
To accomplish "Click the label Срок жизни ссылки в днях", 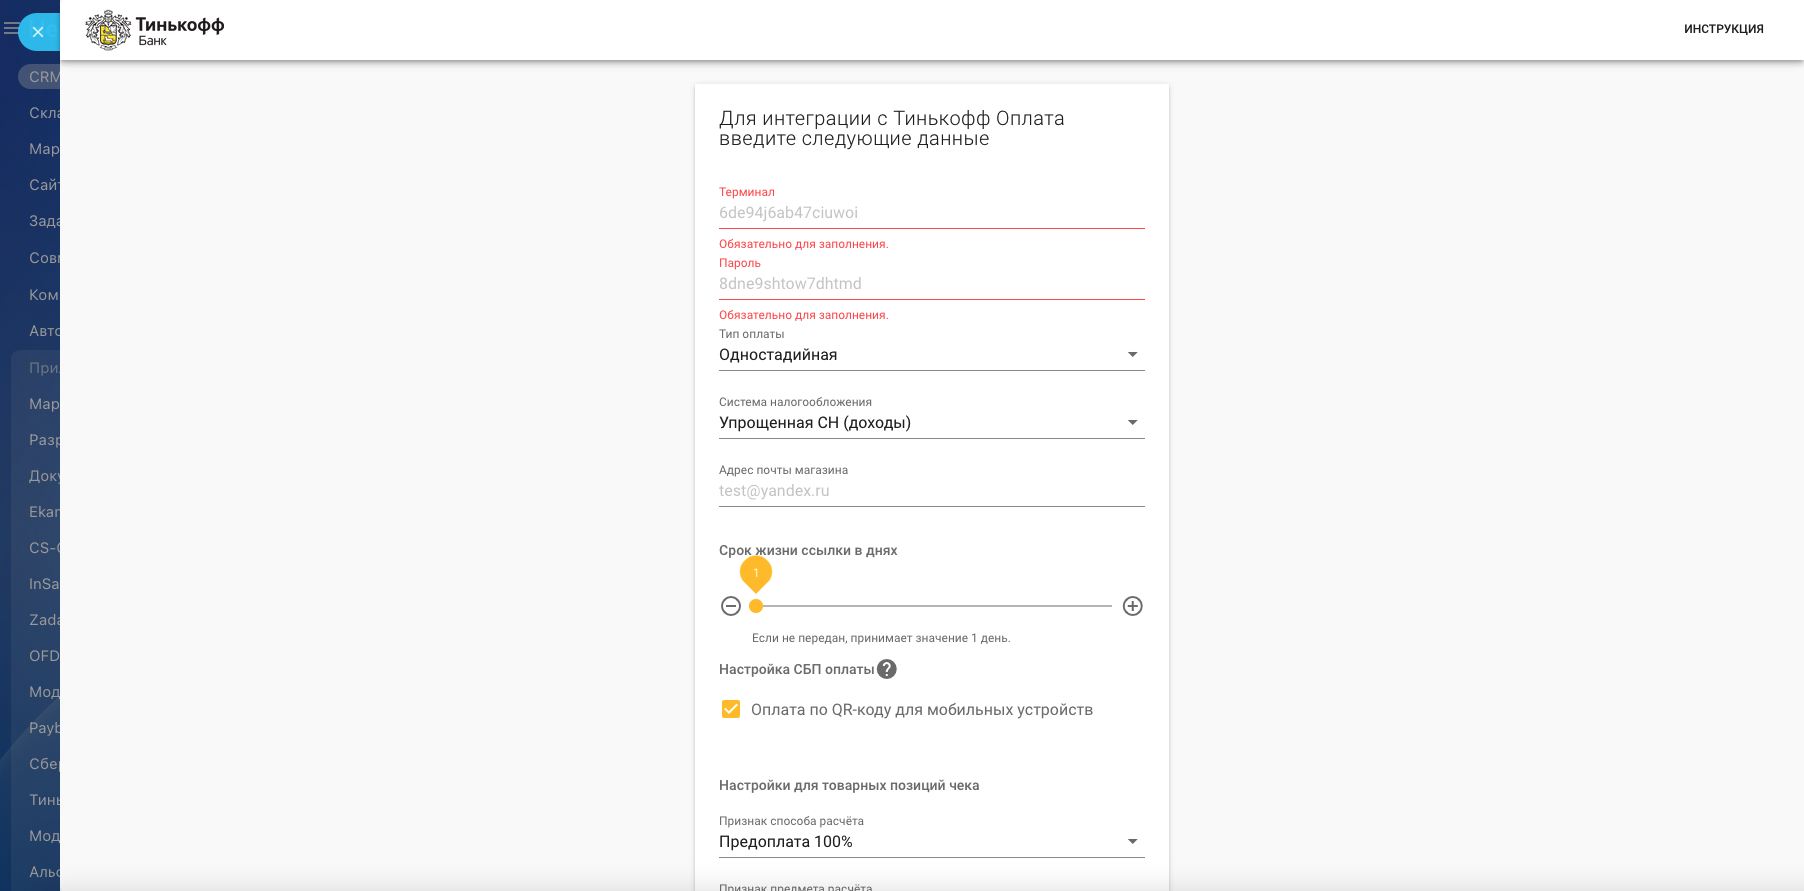I will [x=808, y=551].
